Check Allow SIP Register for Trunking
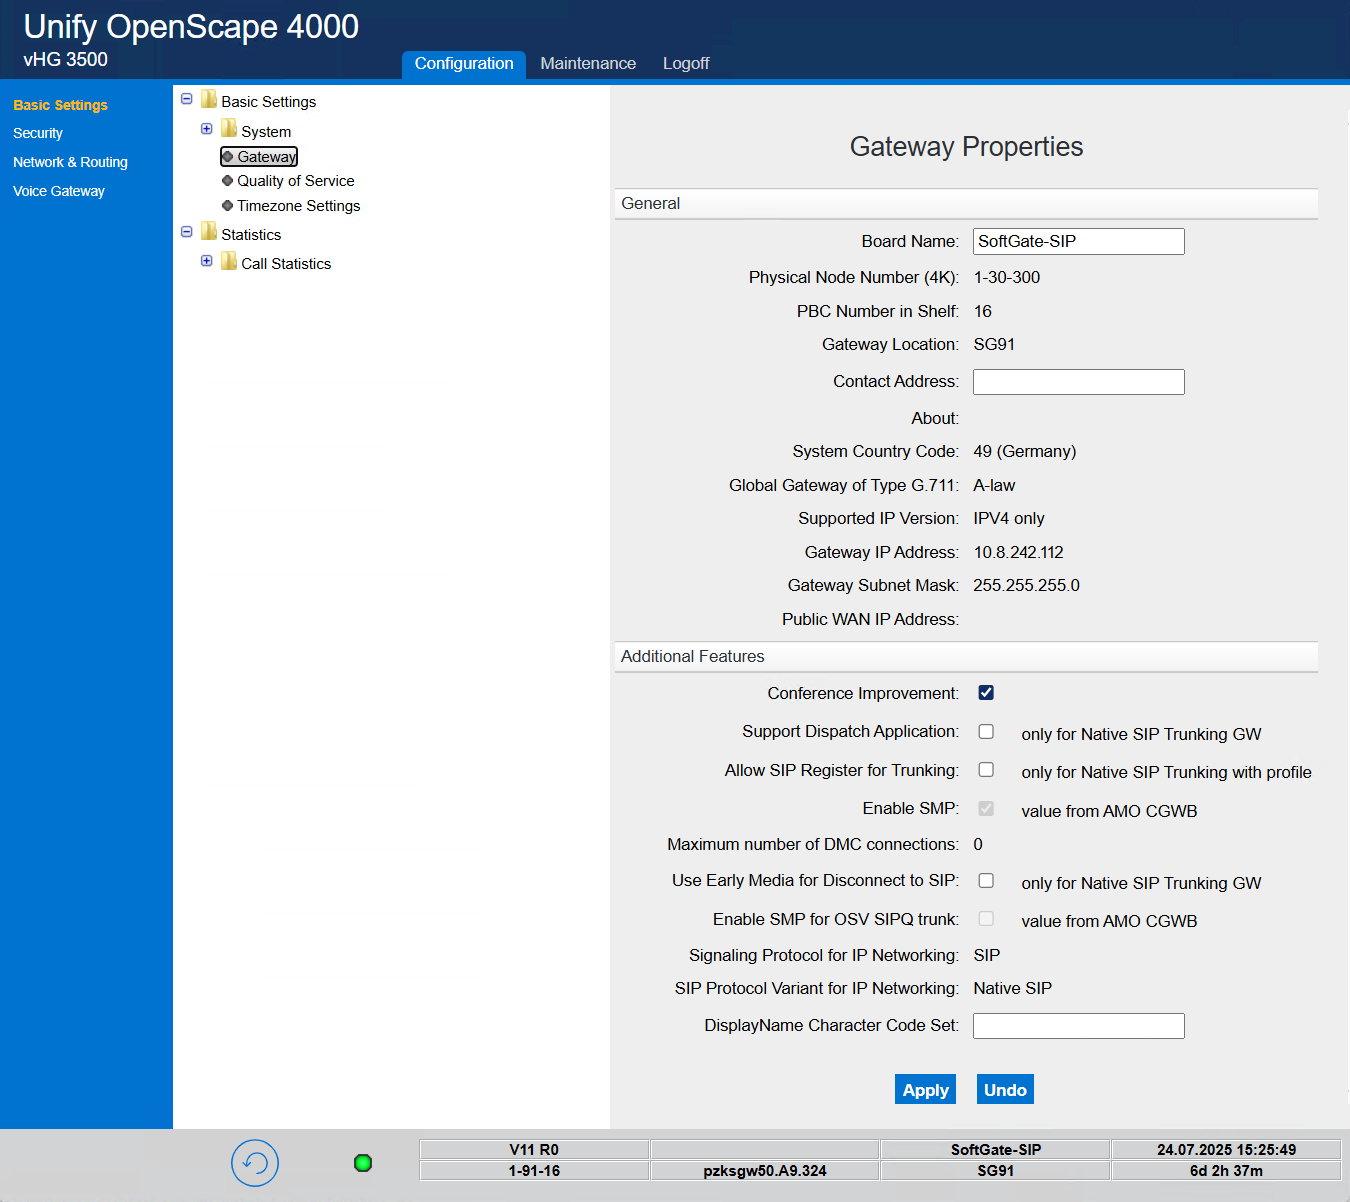This screenshot has width=1350, height=1202. [x=986, y=769]
